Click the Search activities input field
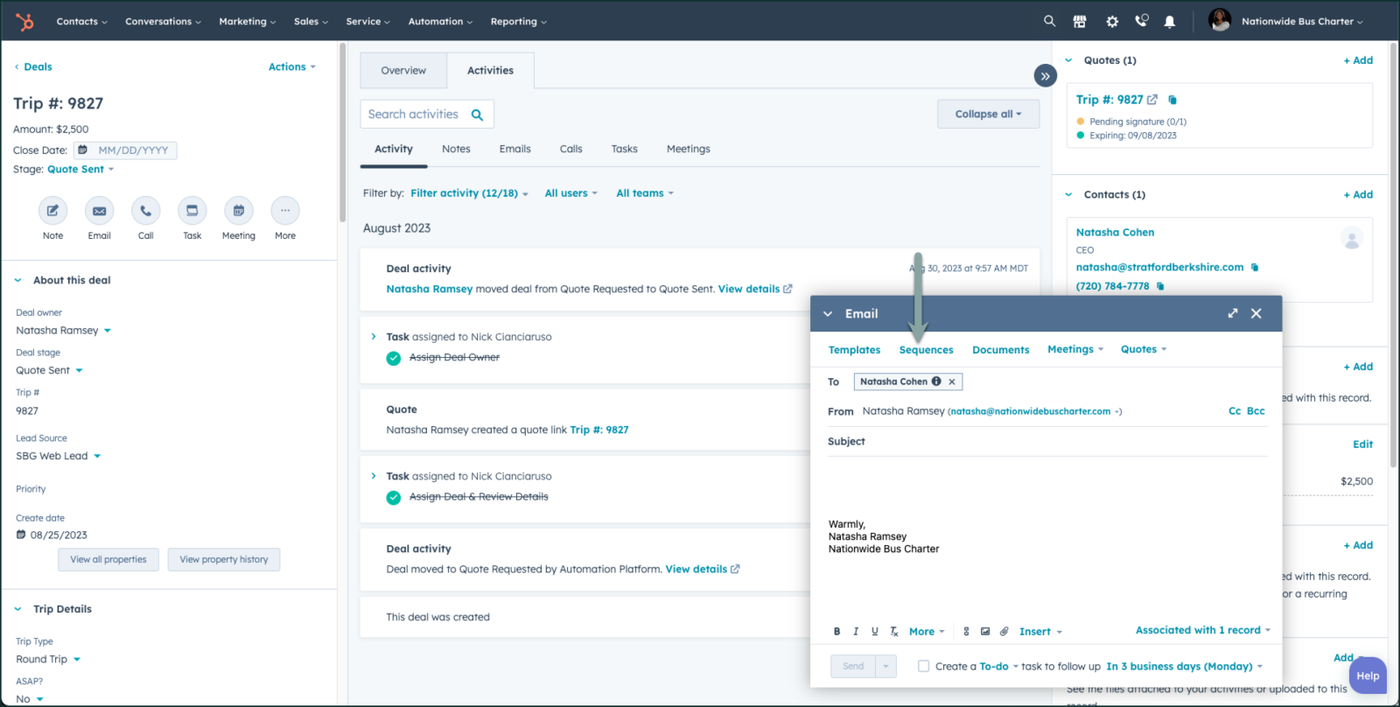This screenshot has width=1400, height=707. [414, 114]
